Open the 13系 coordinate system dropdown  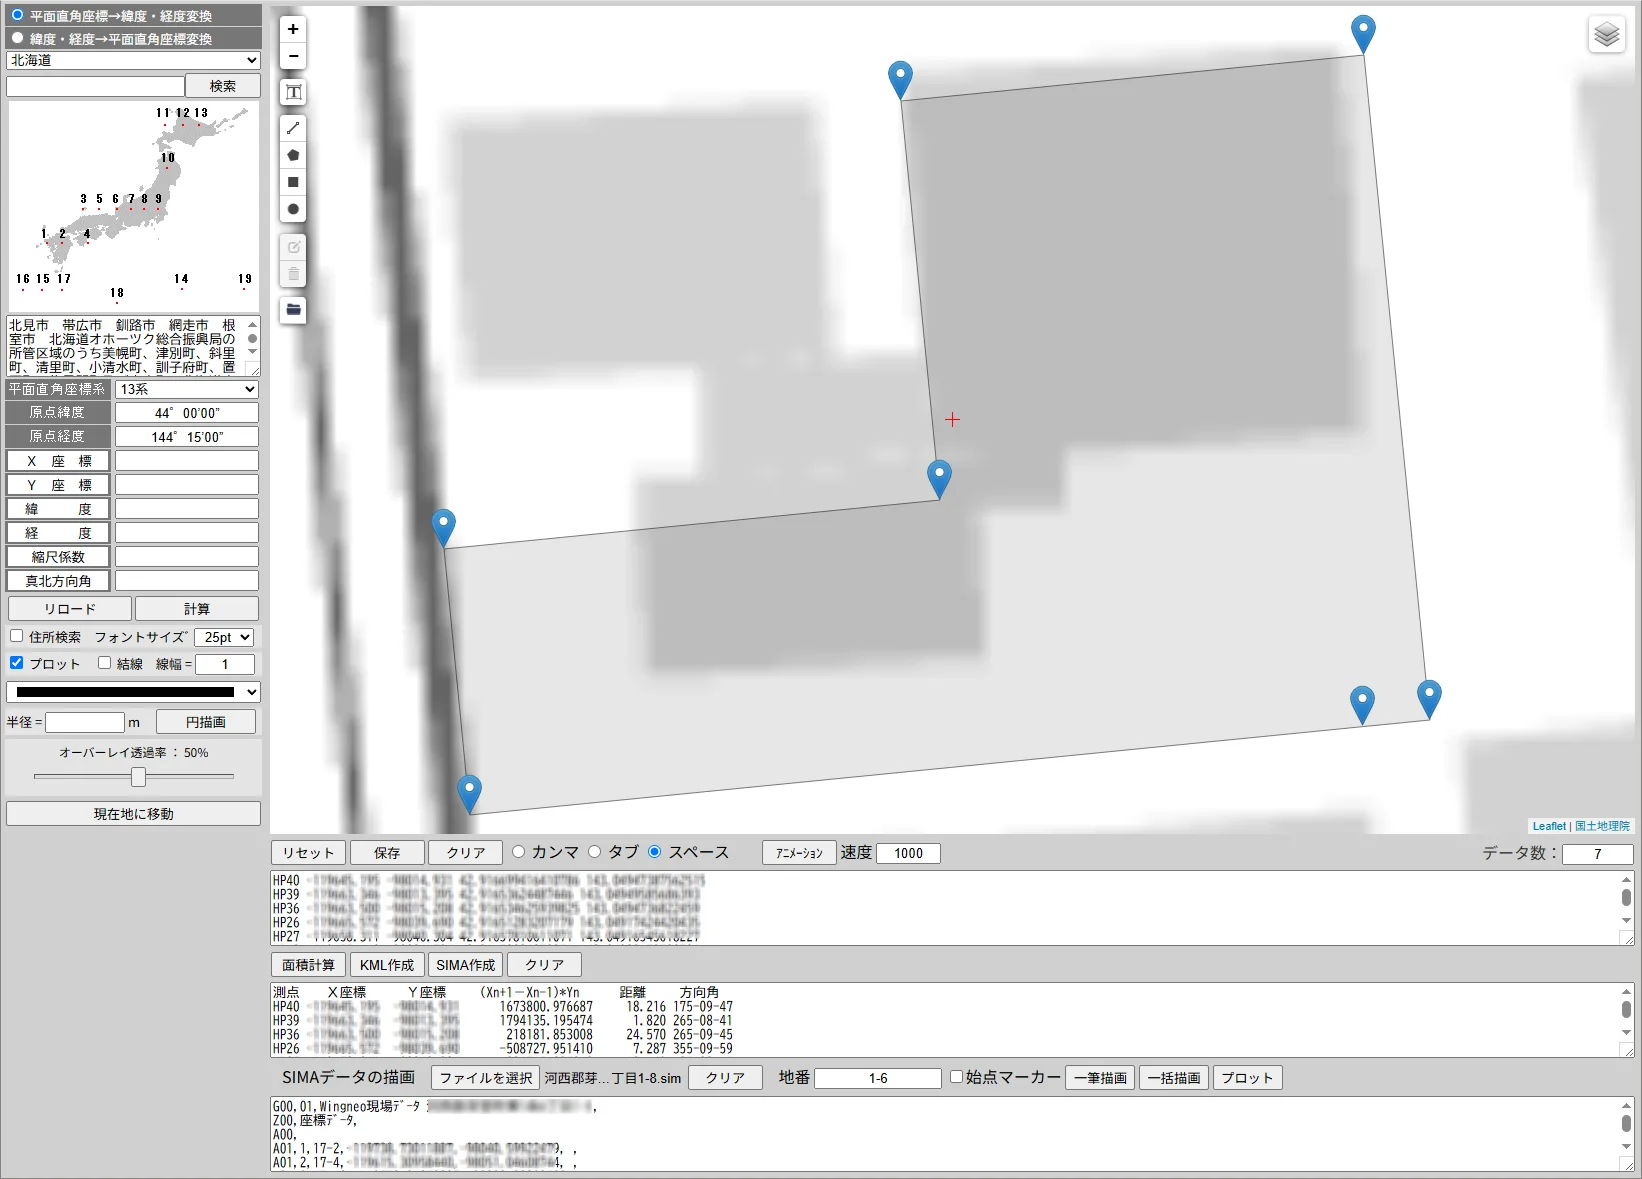(187, 389)
